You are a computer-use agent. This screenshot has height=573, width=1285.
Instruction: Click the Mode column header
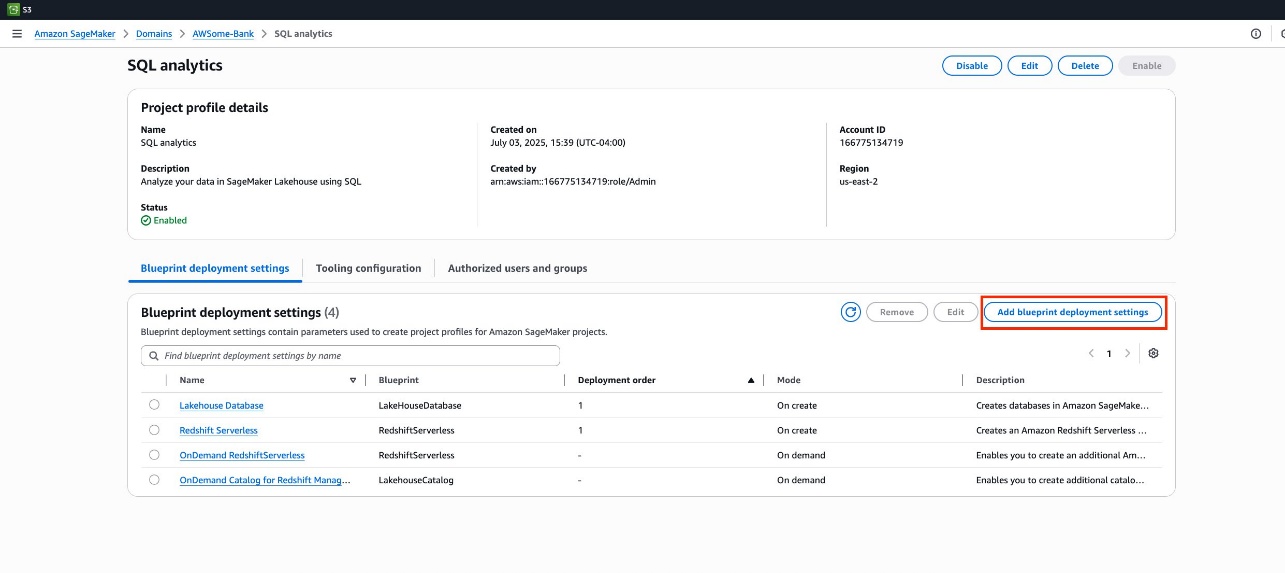coord(789,380)
